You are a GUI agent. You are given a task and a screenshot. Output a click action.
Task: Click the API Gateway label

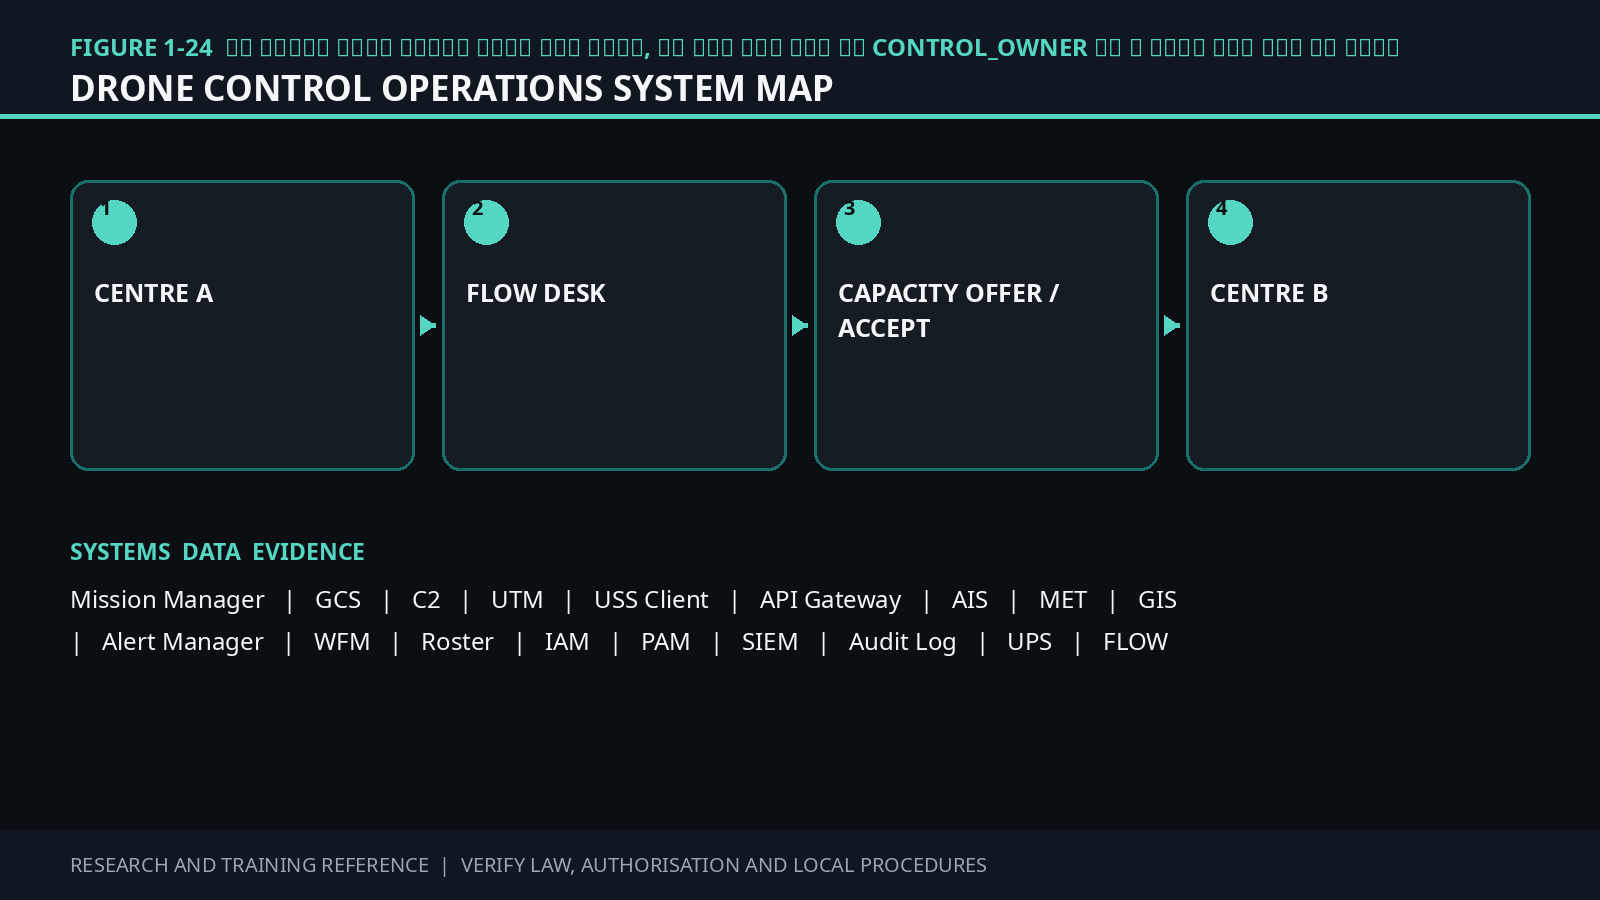(x=830, y=600)
